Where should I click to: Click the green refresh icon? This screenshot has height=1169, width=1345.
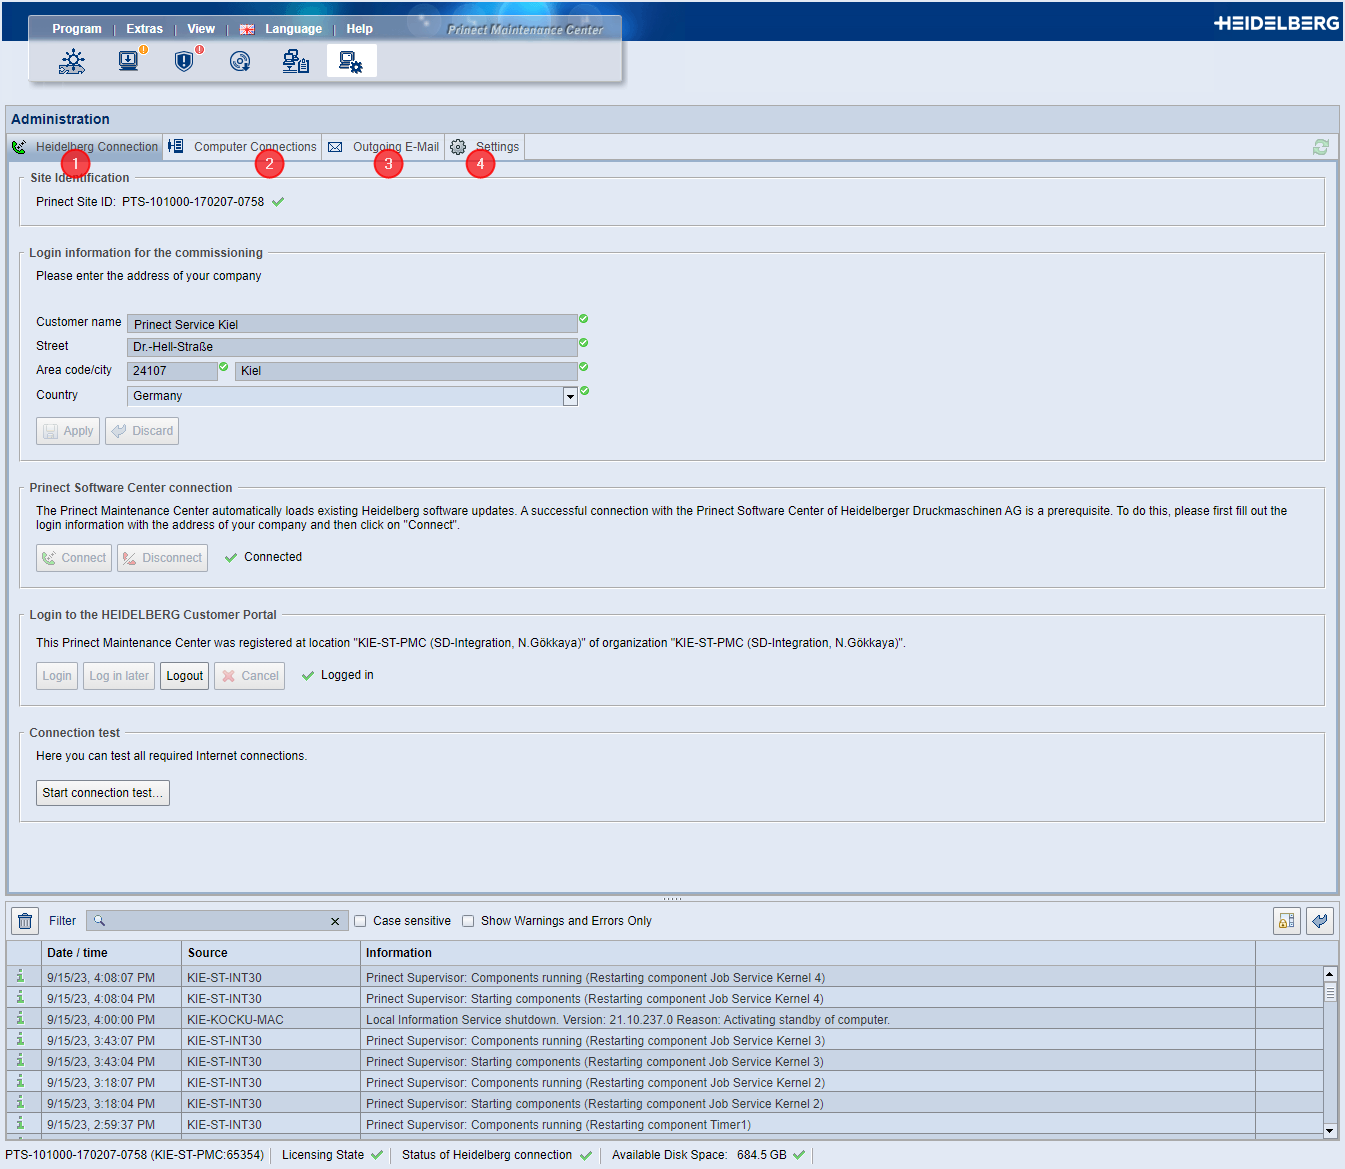[1320, 147]
